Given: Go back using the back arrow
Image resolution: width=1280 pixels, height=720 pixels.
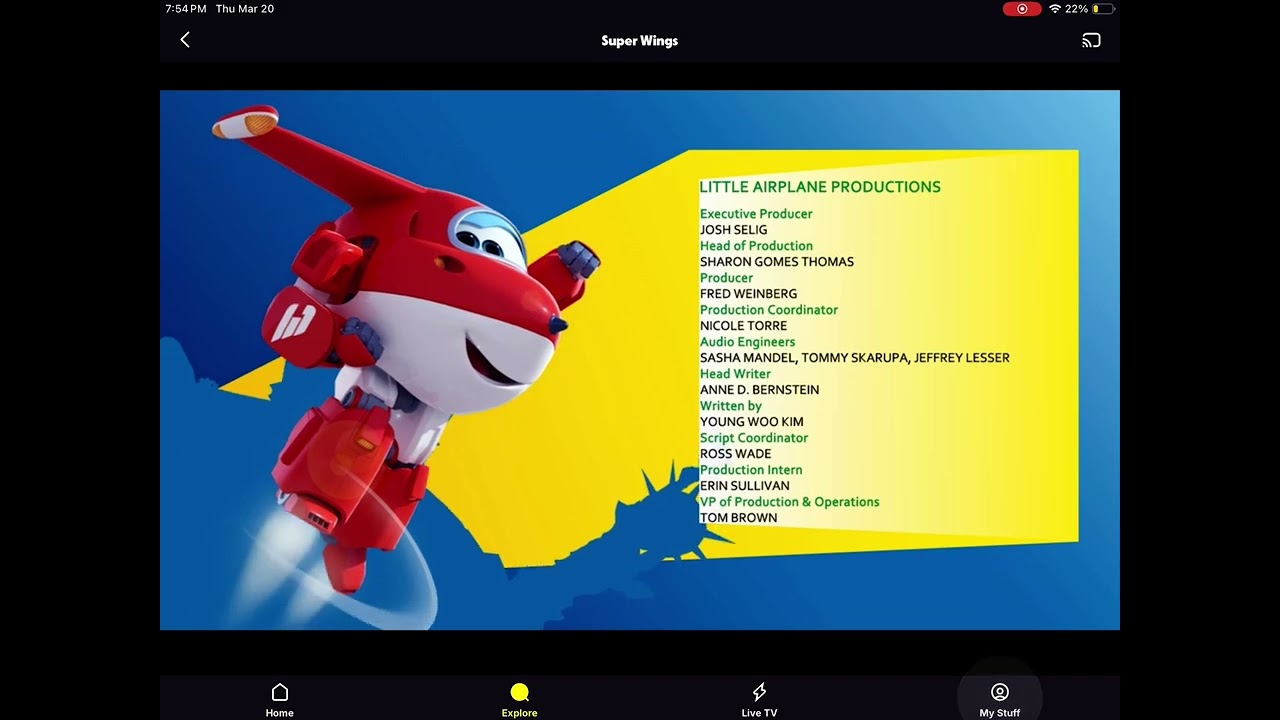Looking at the screenshot, I should [x=185, y=40].
